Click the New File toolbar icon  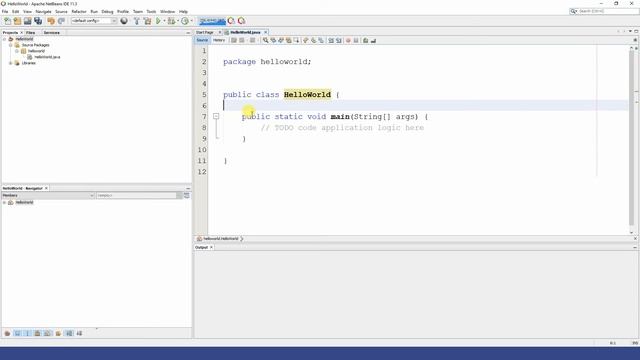point(7,21)
